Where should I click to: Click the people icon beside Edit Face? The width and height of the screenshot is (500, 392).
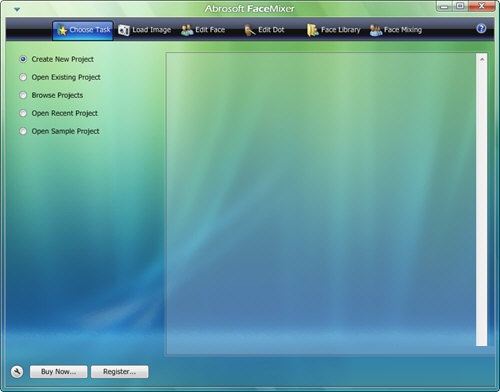187,30
